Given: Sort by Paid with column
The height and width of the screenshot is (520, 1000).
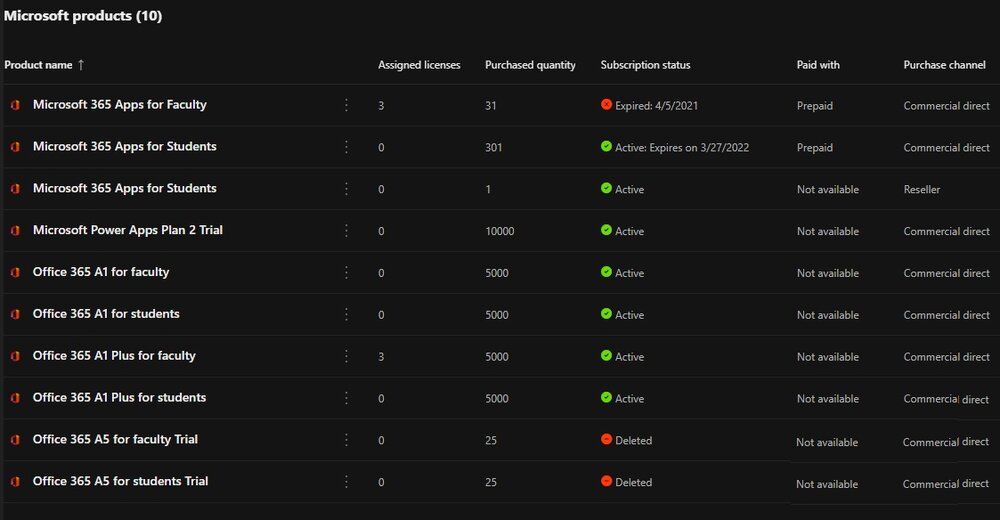Looking at the screenshot, I should pyautogui.click(x=818, y=65).
